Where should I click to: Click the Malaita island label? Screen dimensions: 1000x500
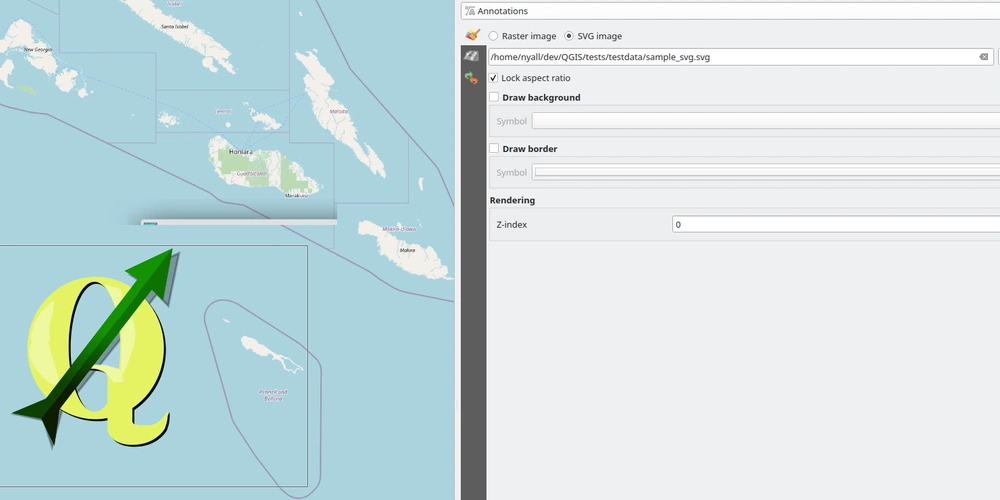[339, 111]
